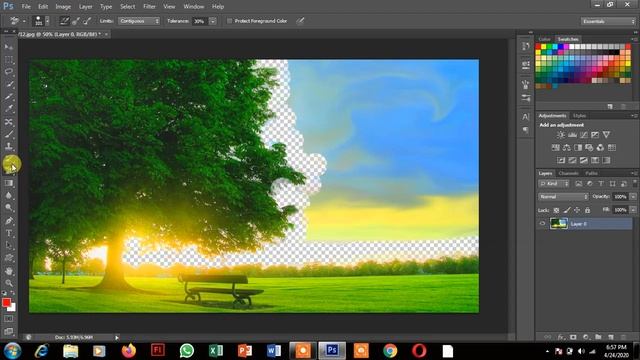This screenshot has height=360, width=640.
Task: Open the Filter menu
Action: click(149, 7)
